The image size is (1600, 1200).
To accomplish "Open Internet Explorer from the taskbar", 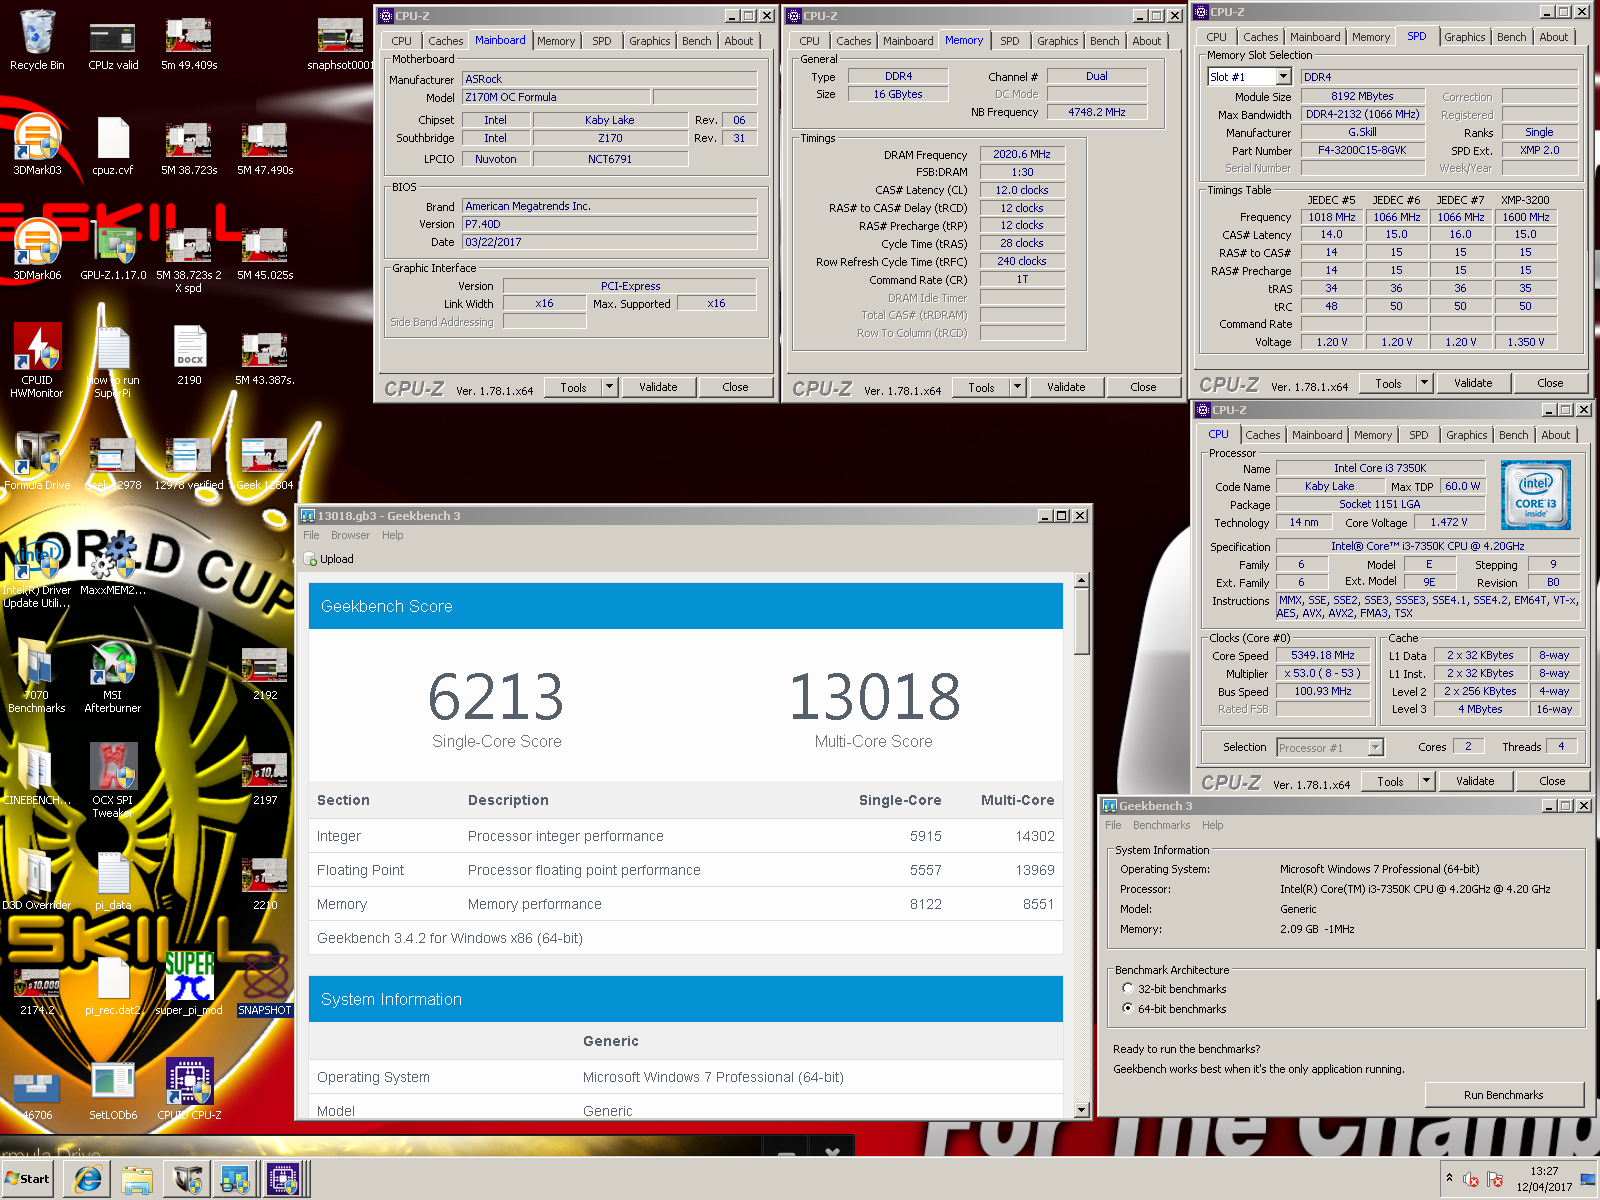I will [x=88, y=1180].
